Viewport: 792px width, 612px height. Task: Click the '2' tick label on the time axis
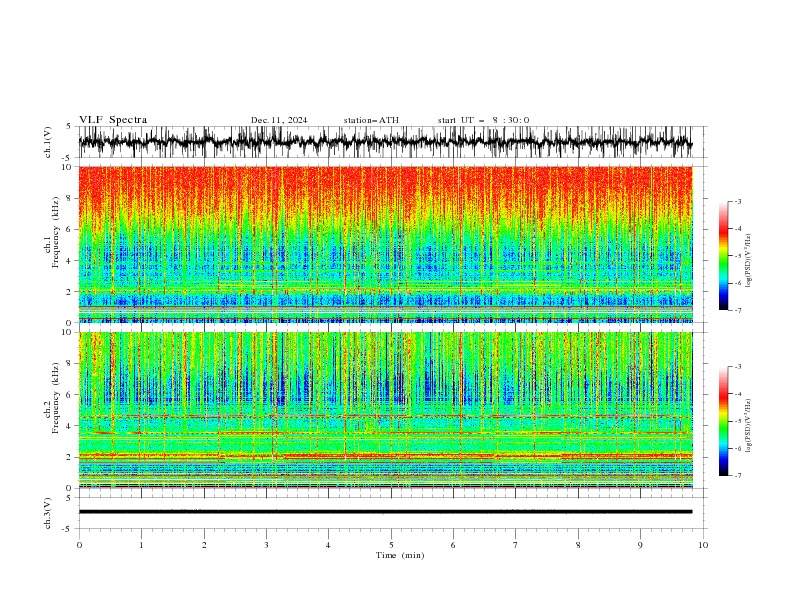(204, 545)
